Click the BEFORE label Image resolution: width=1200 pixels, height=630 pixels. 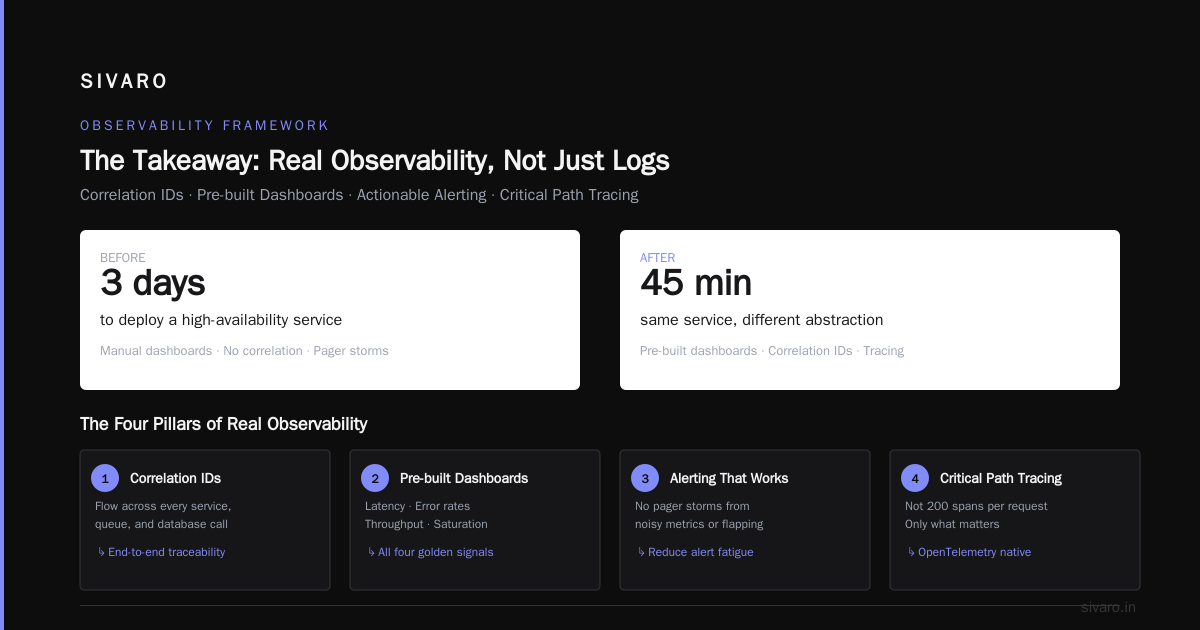coord(123,258)
